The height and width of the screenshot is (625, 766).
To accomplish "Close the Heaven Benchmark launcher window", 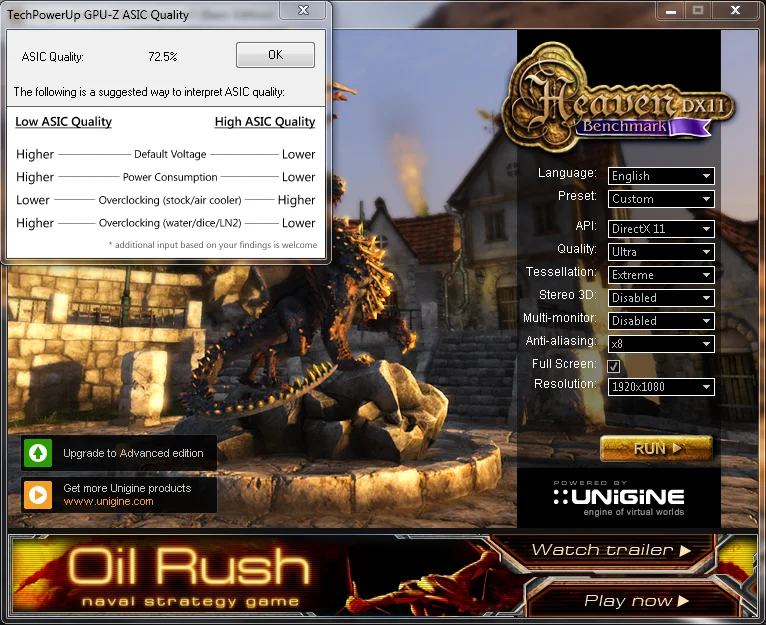I will pyautogui.click(x=735, y=10).
